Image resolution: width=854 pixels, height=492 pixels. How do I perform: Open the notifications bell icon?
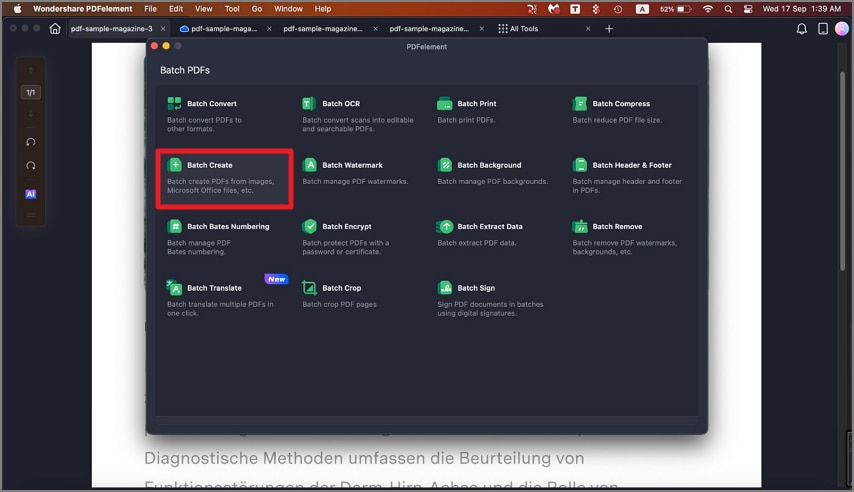click(801, 28)
